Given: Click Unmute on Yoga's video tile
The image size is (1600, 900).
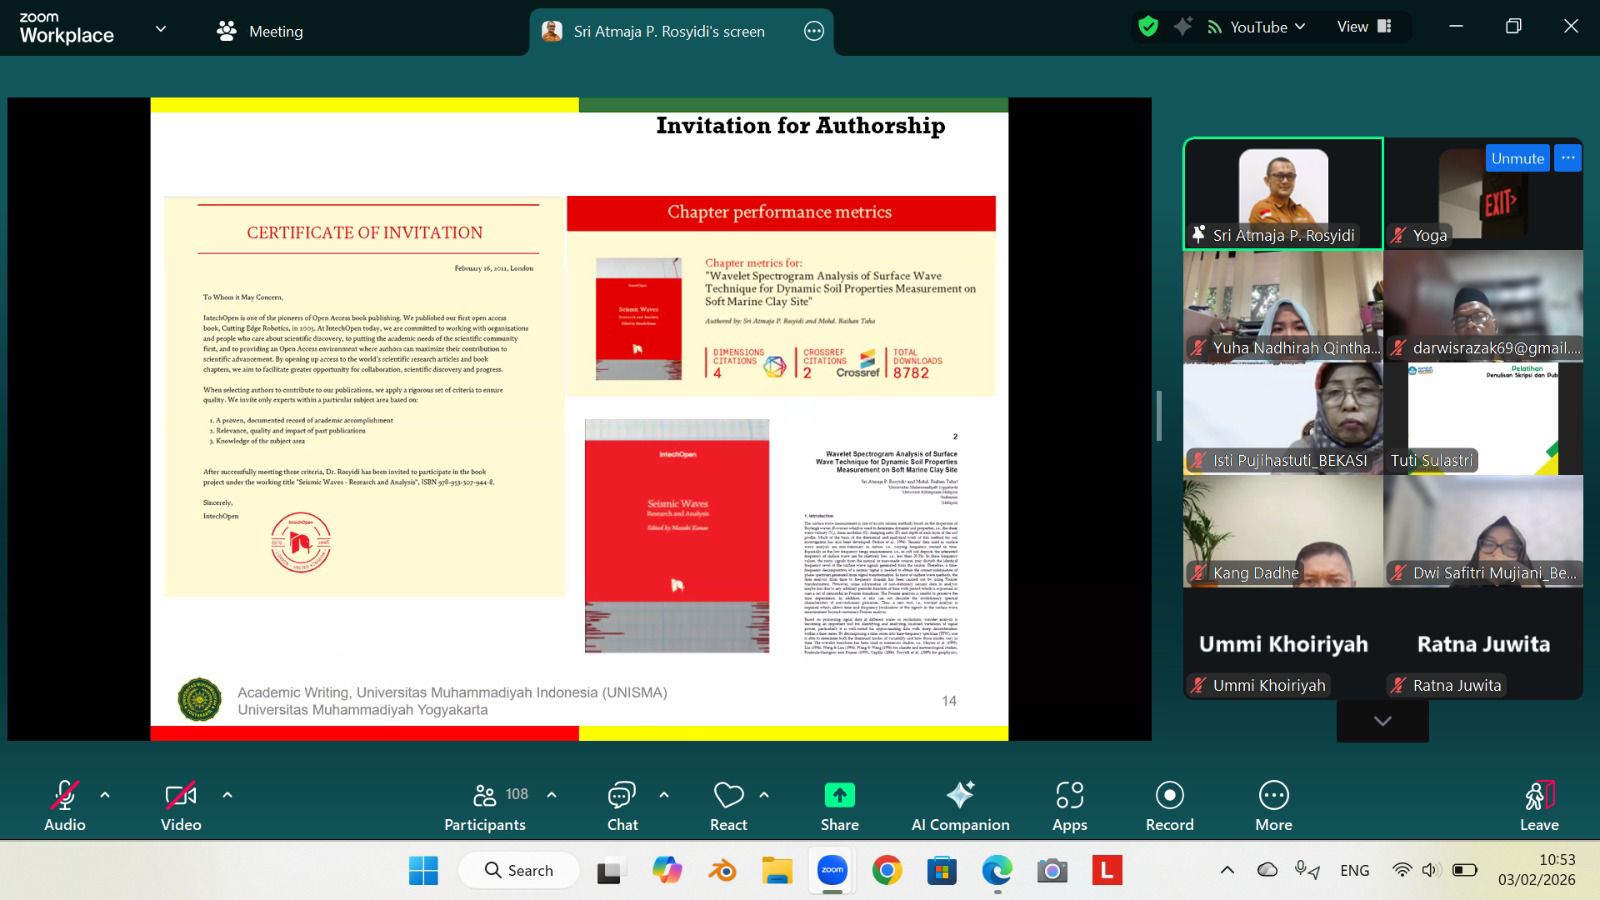Looking at the screenshot, I should 1517,158.
